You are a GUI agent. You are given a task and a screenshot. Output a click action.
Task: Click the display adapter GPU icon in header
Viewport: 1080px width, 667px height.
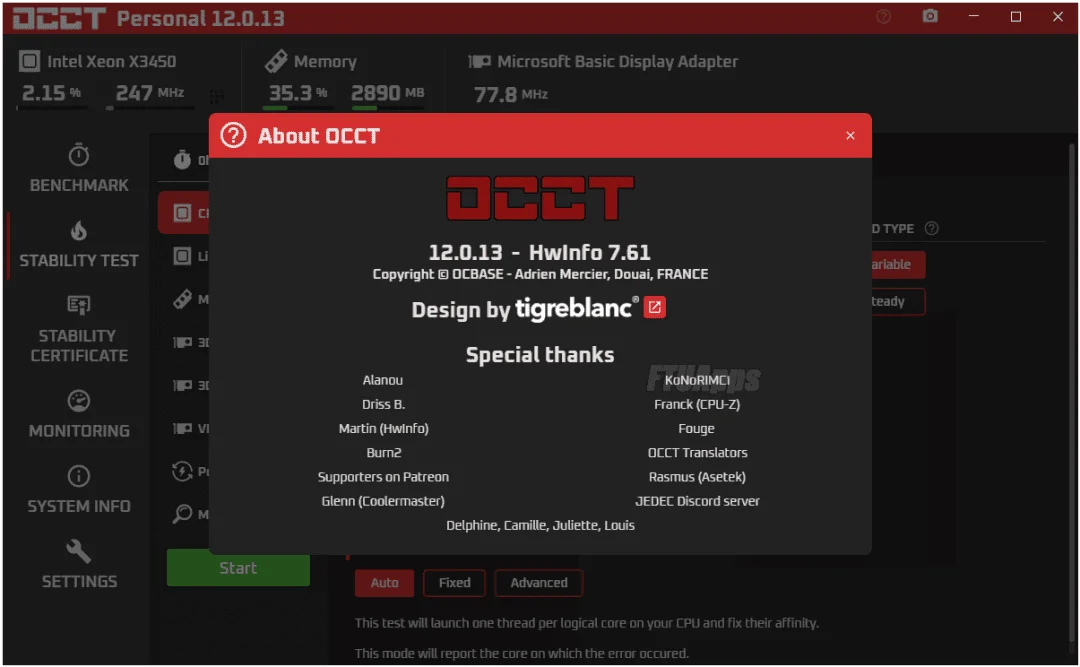pyautogui.click(x=479, y=62)
